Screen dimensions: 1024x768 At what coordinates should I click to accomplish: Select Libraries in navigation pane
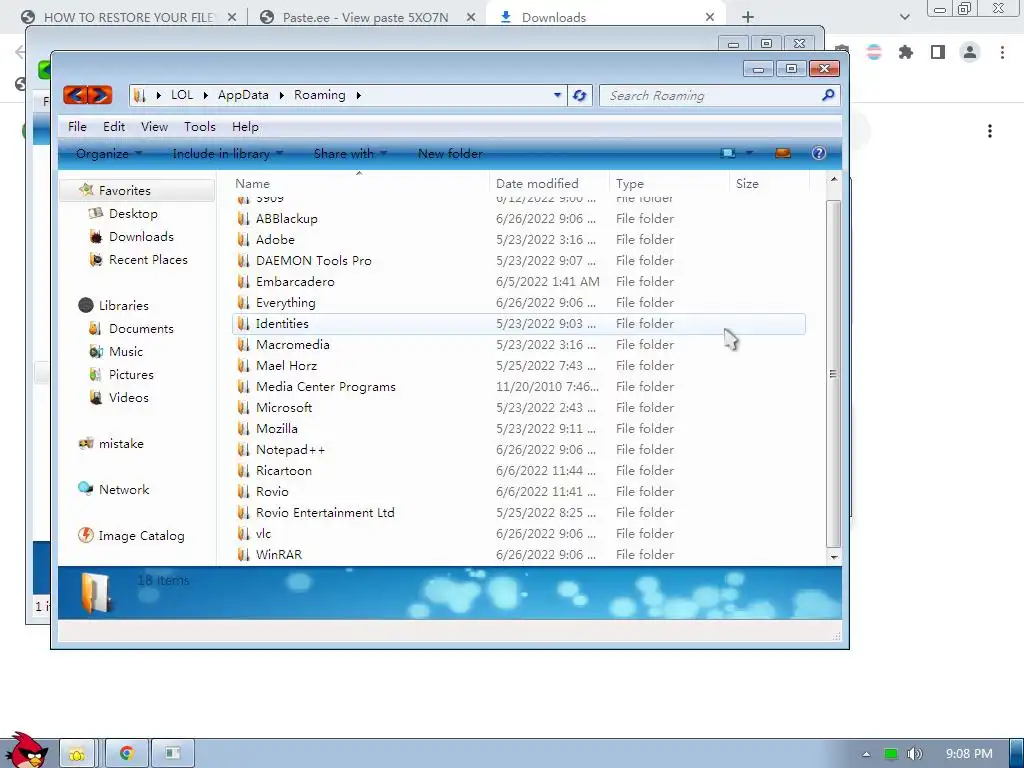click(x=123, y=306)
